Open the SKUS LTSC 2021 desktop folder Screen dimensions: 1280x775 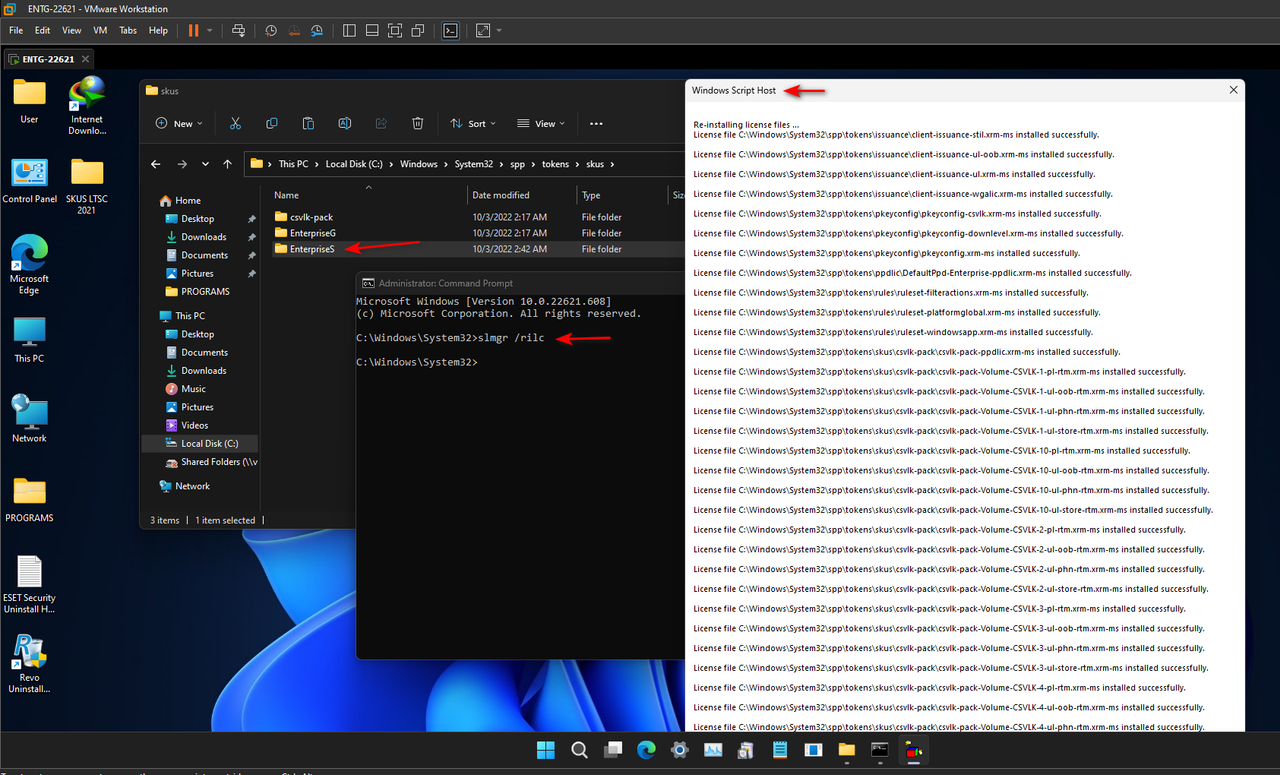pyautogui.click(x=87, y=186)
